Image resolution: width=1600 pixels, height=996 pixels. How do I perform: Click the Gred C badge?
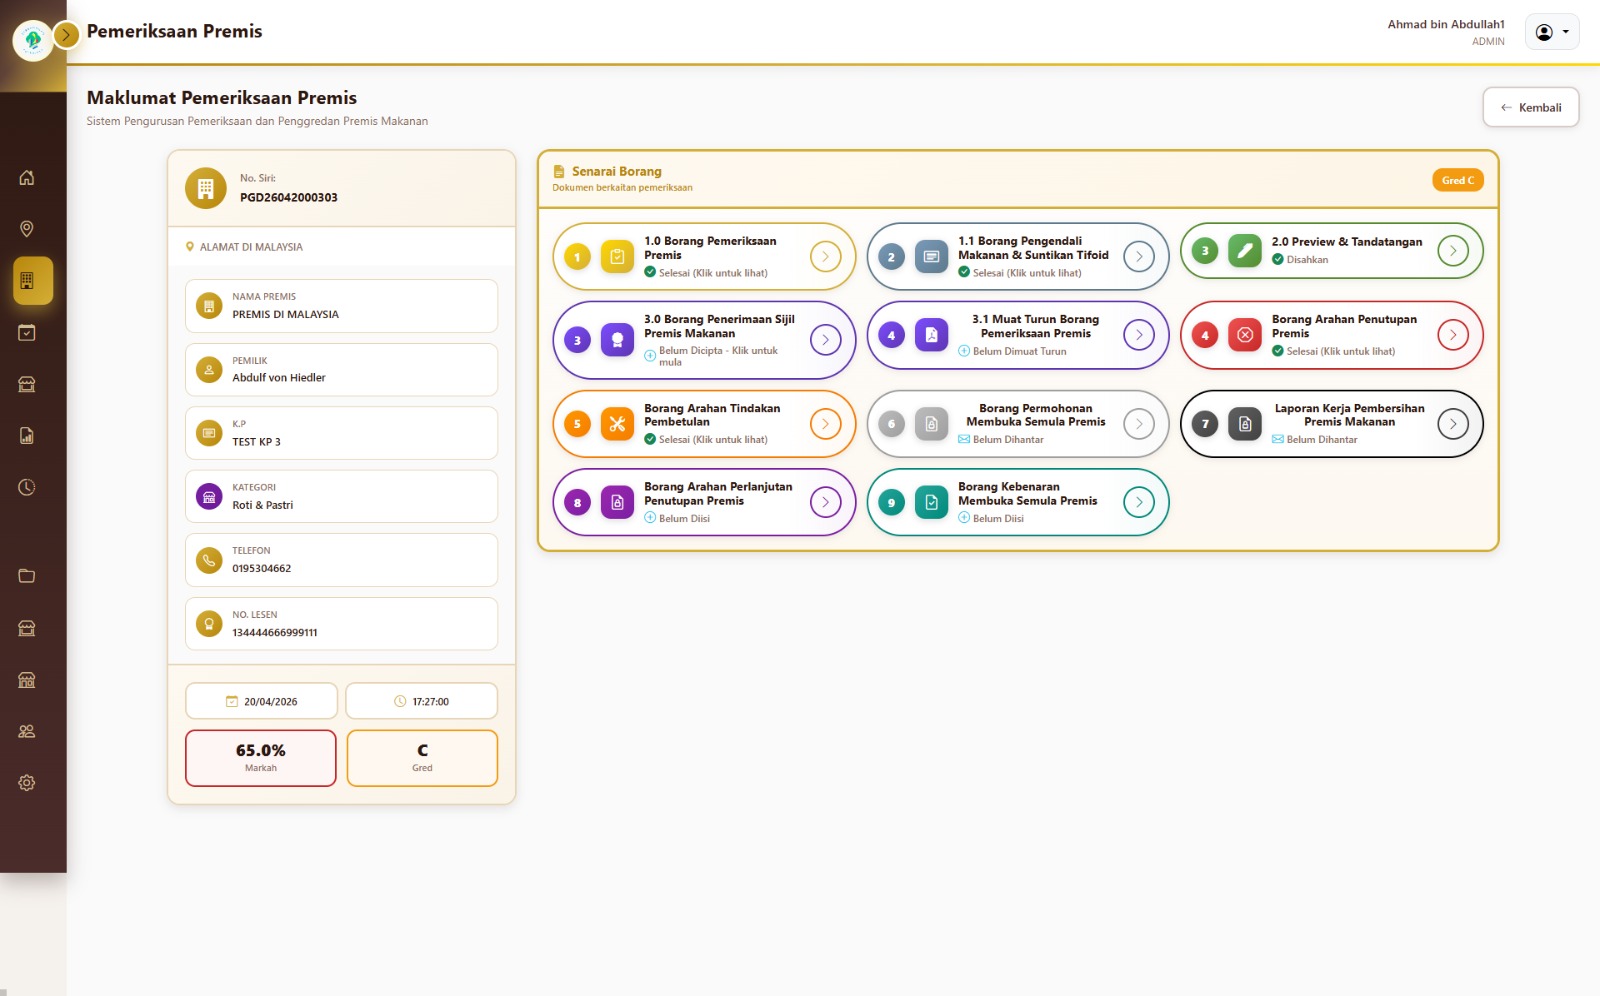1458,180
